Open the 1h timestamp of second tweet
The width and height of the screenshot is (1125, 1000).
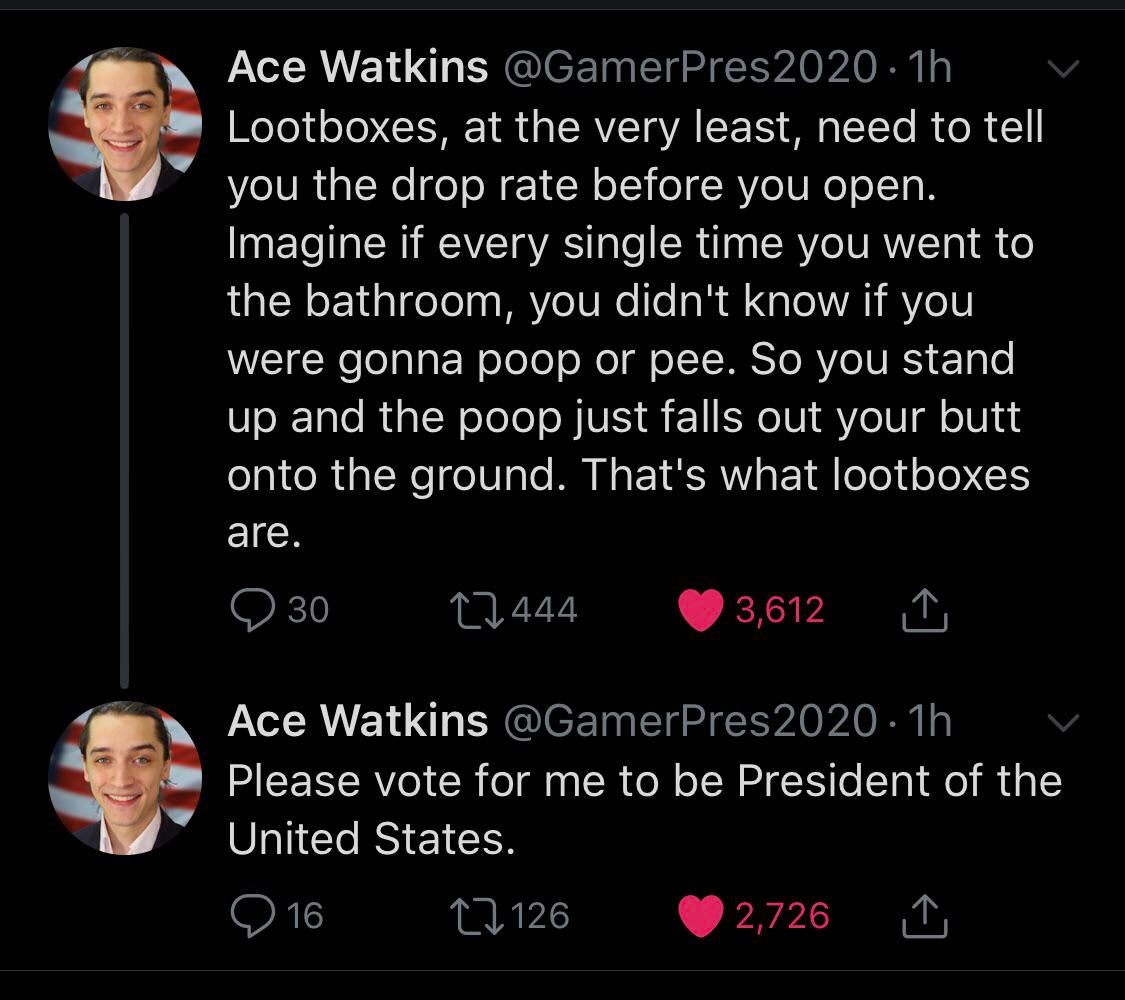coord(929,720)
